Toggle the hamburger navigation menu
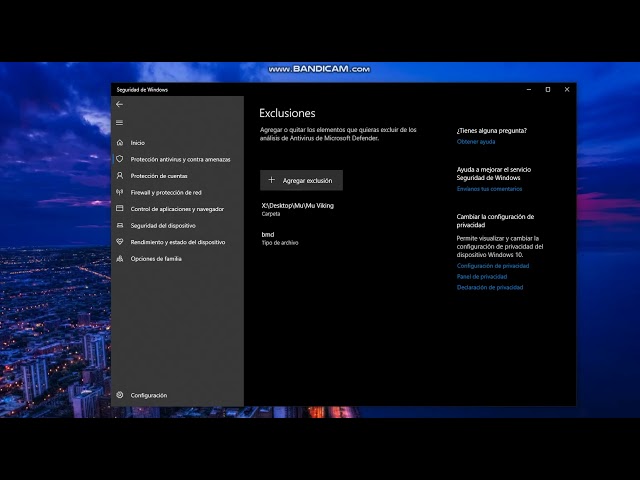The width and height of the screenshot is (640, 480). click(119, 123)
